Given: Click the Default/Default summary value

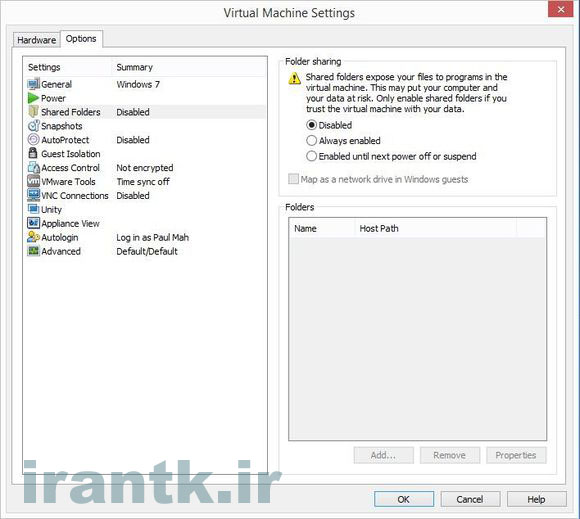Looking at the screenshot, I should pos(147,252).
